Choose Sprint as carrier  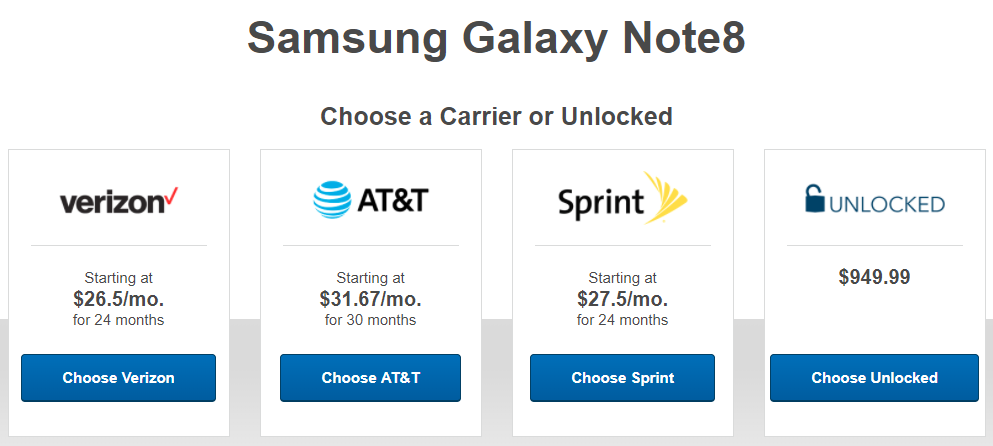(623, 378)
